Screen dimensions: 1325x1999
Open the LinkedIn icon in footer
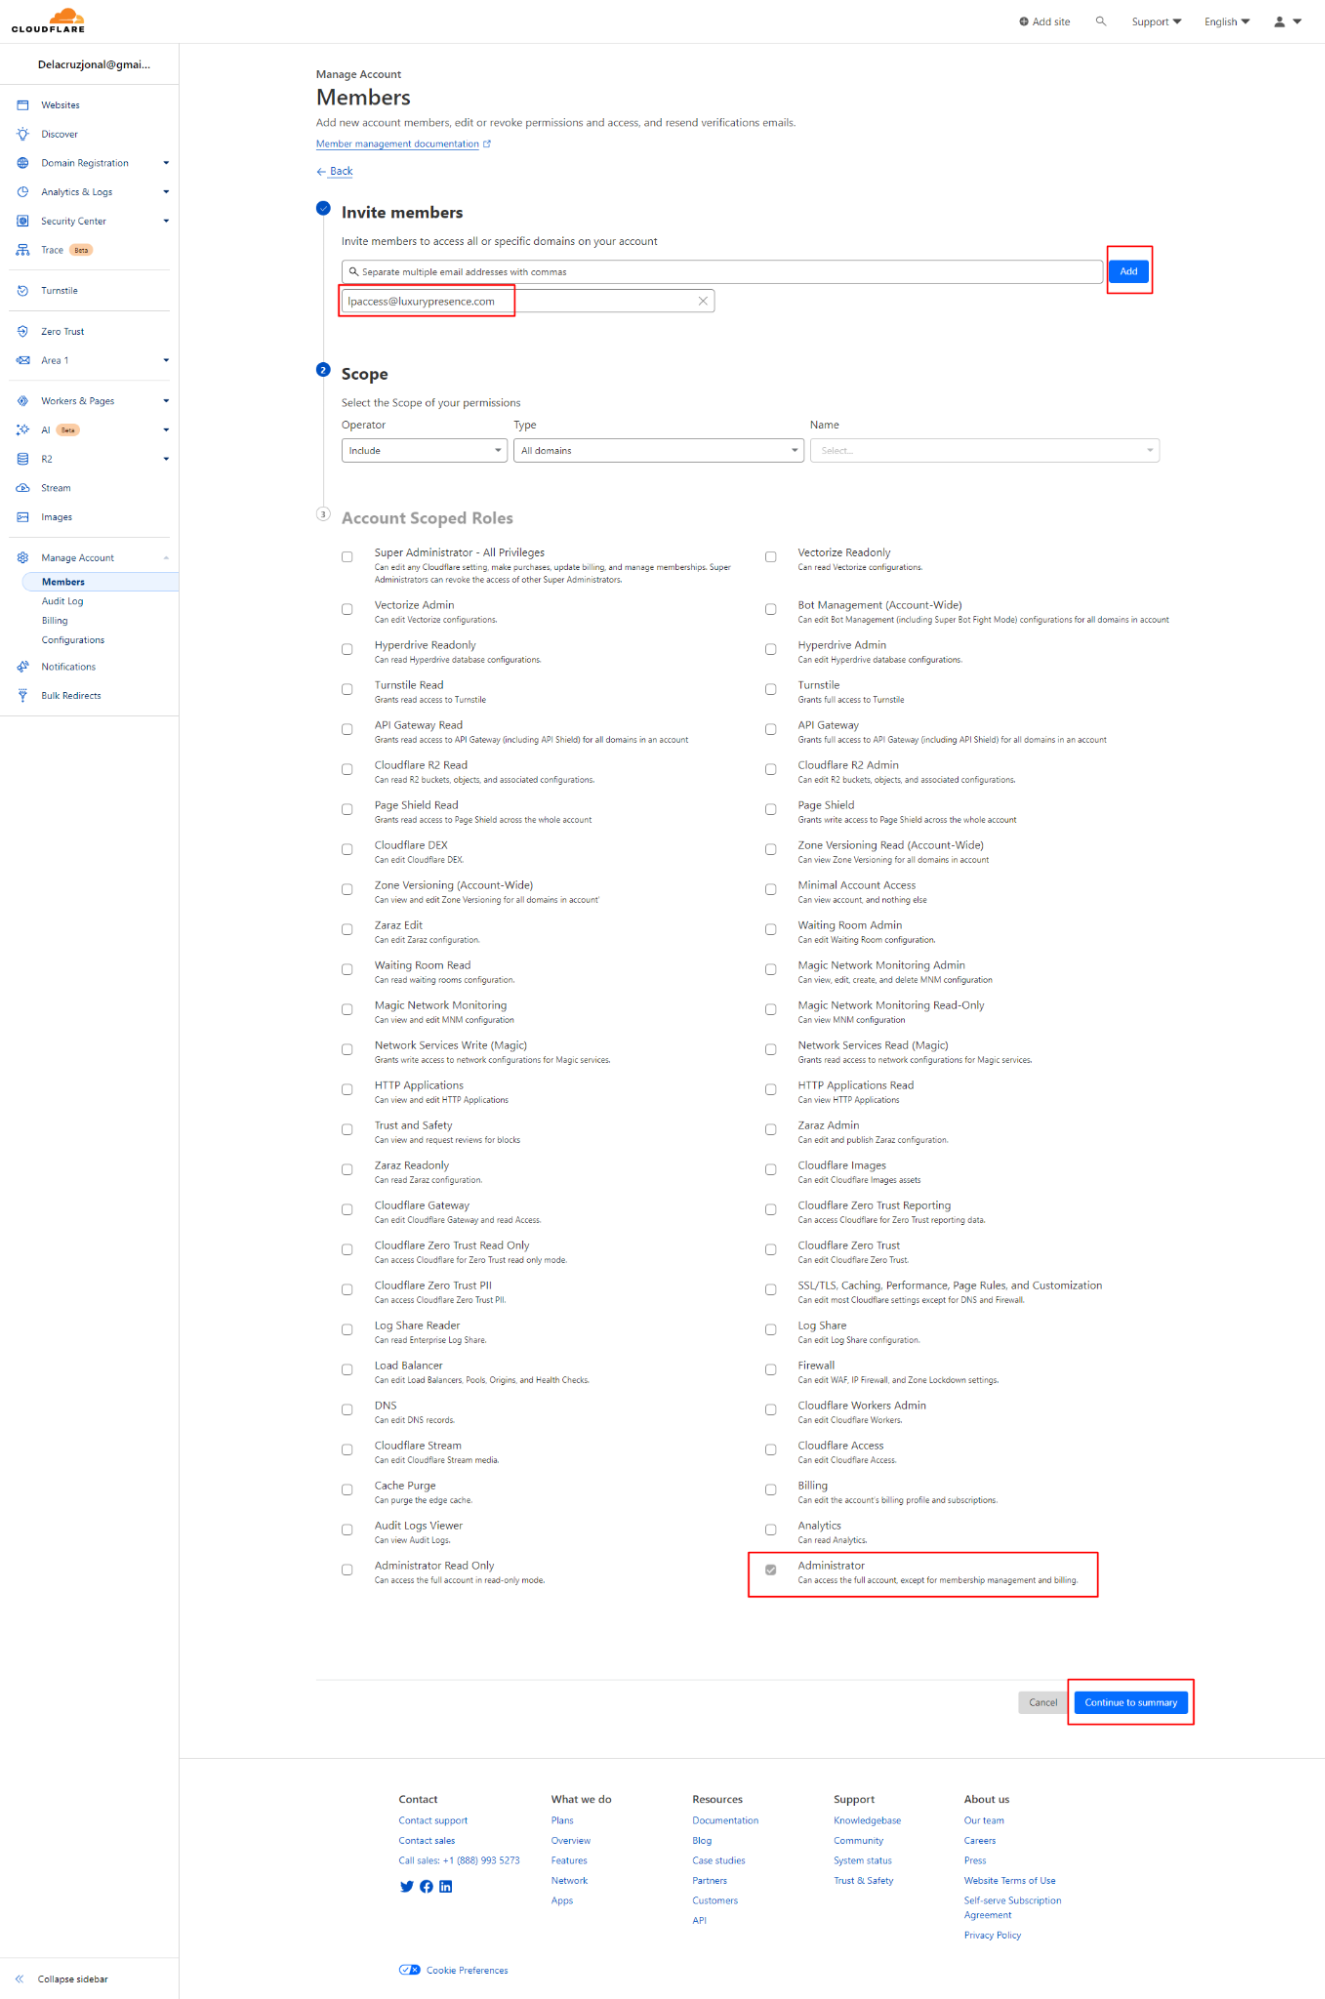446,1886
